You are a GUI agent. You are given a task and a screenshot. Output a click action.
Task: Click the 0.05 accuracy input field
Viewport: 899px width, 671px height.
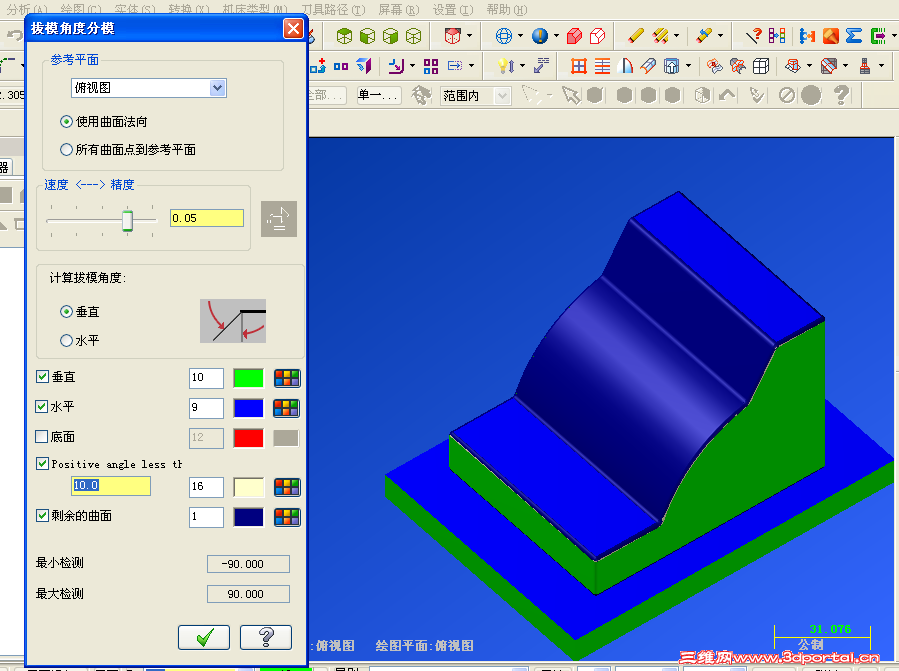(207, 218)
